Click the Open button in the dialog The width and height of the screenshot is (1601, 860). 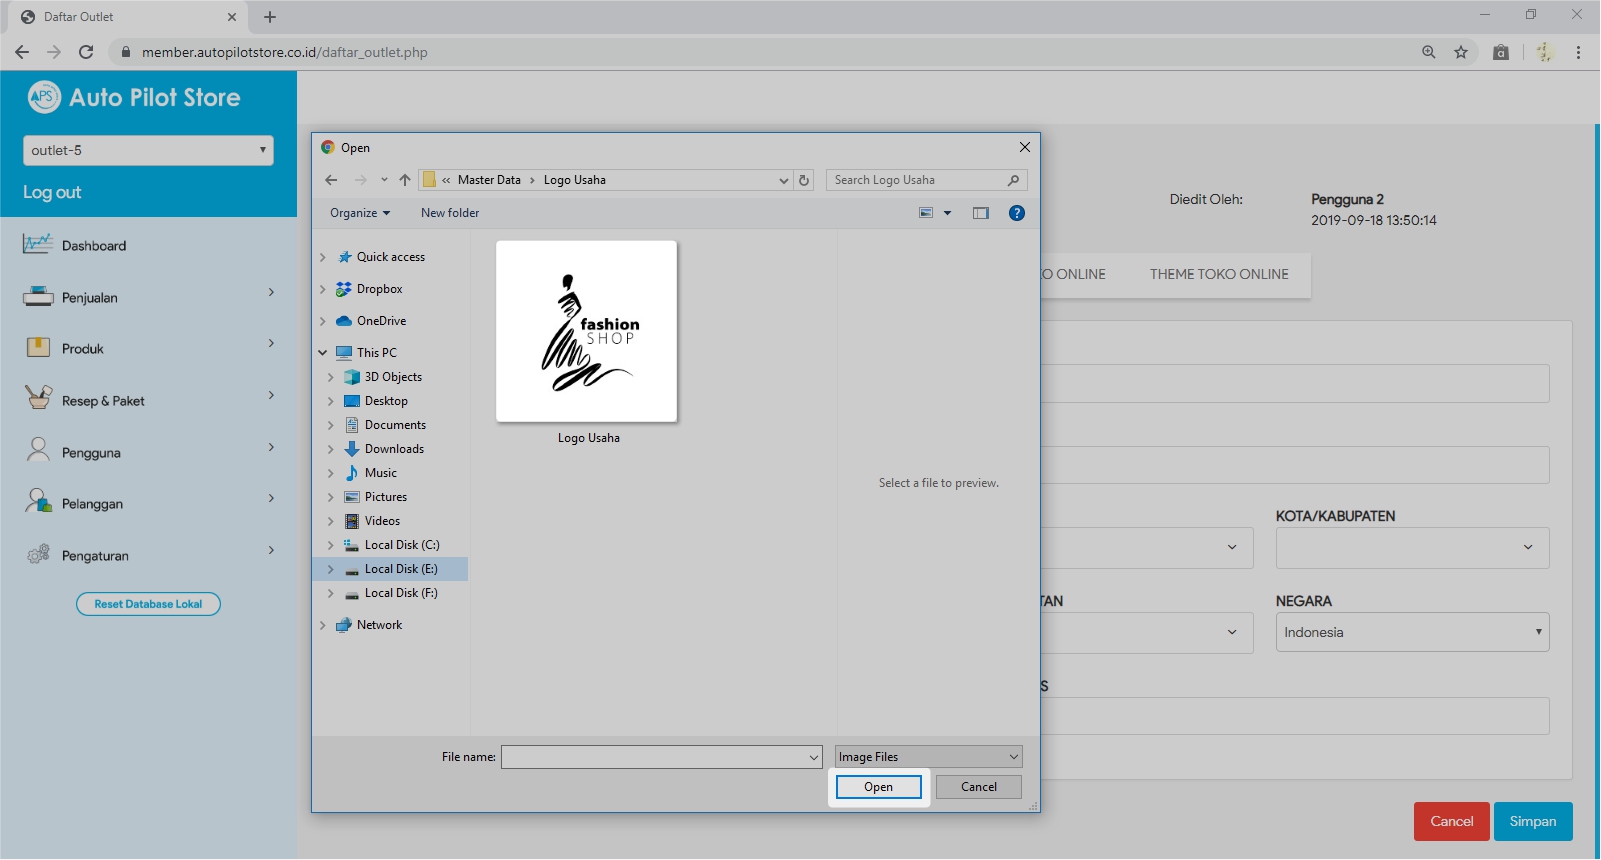[878, 787]
